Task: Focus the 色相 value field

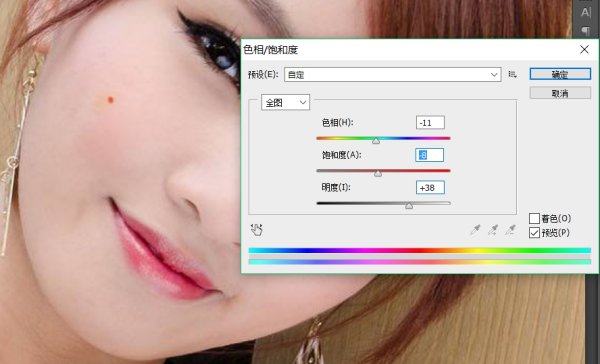Action: 430,123
